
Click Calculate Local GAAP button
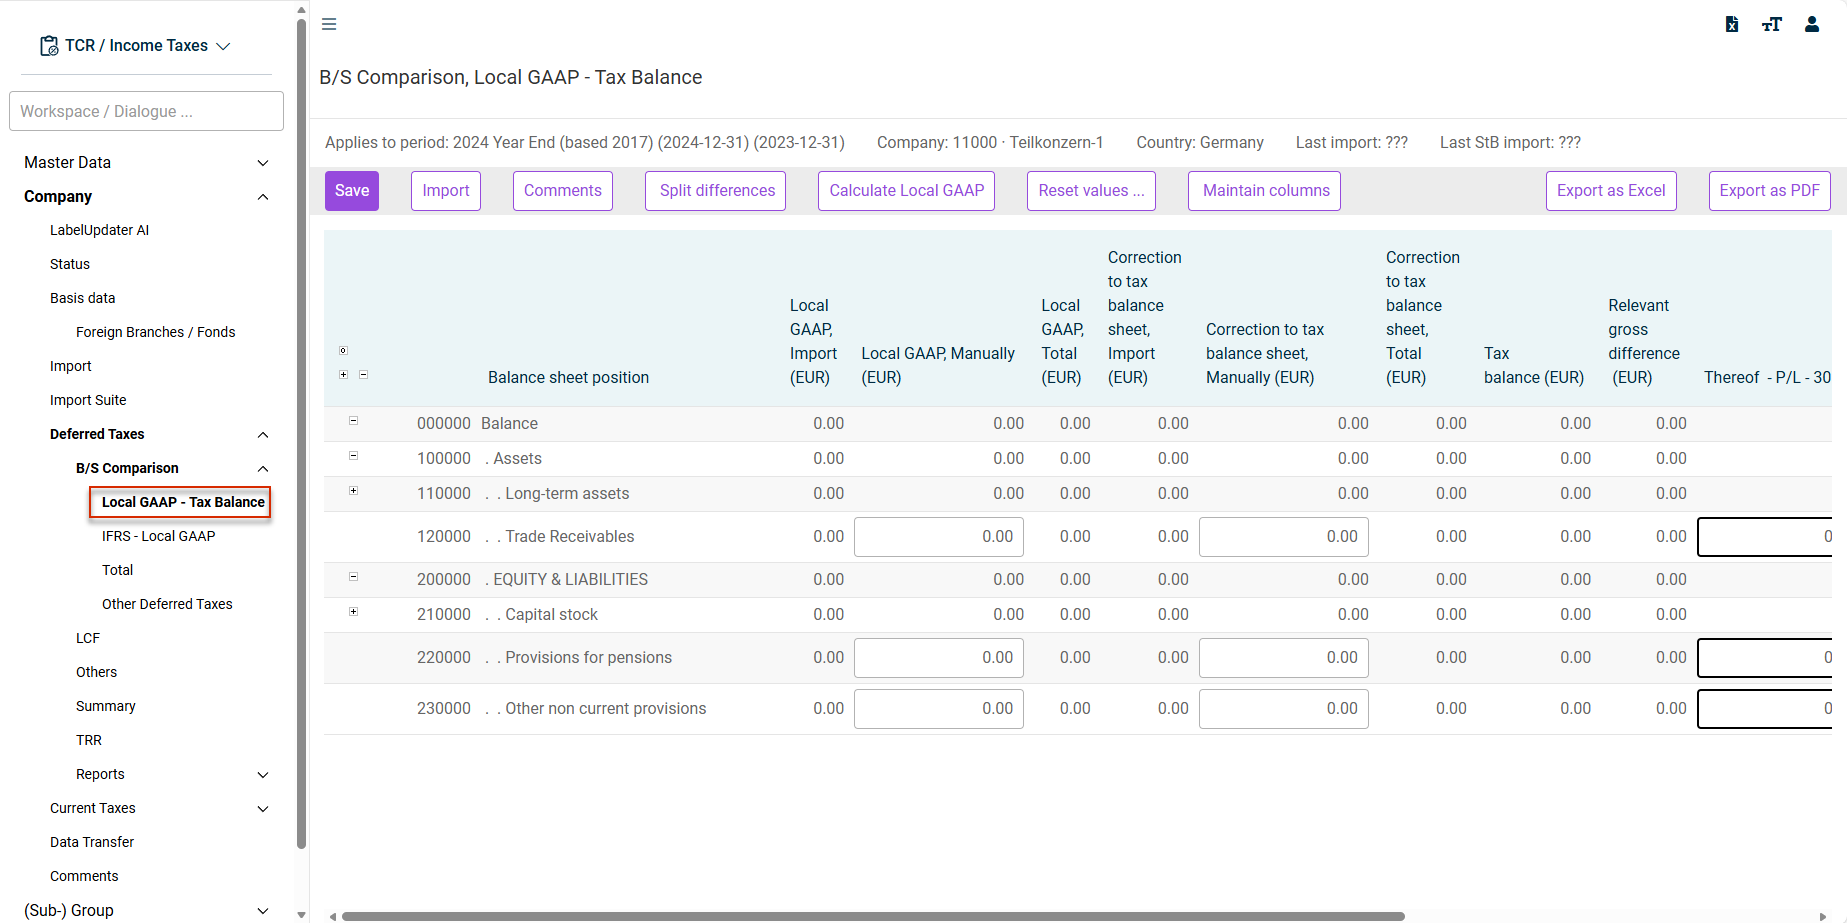coord(907,191)
